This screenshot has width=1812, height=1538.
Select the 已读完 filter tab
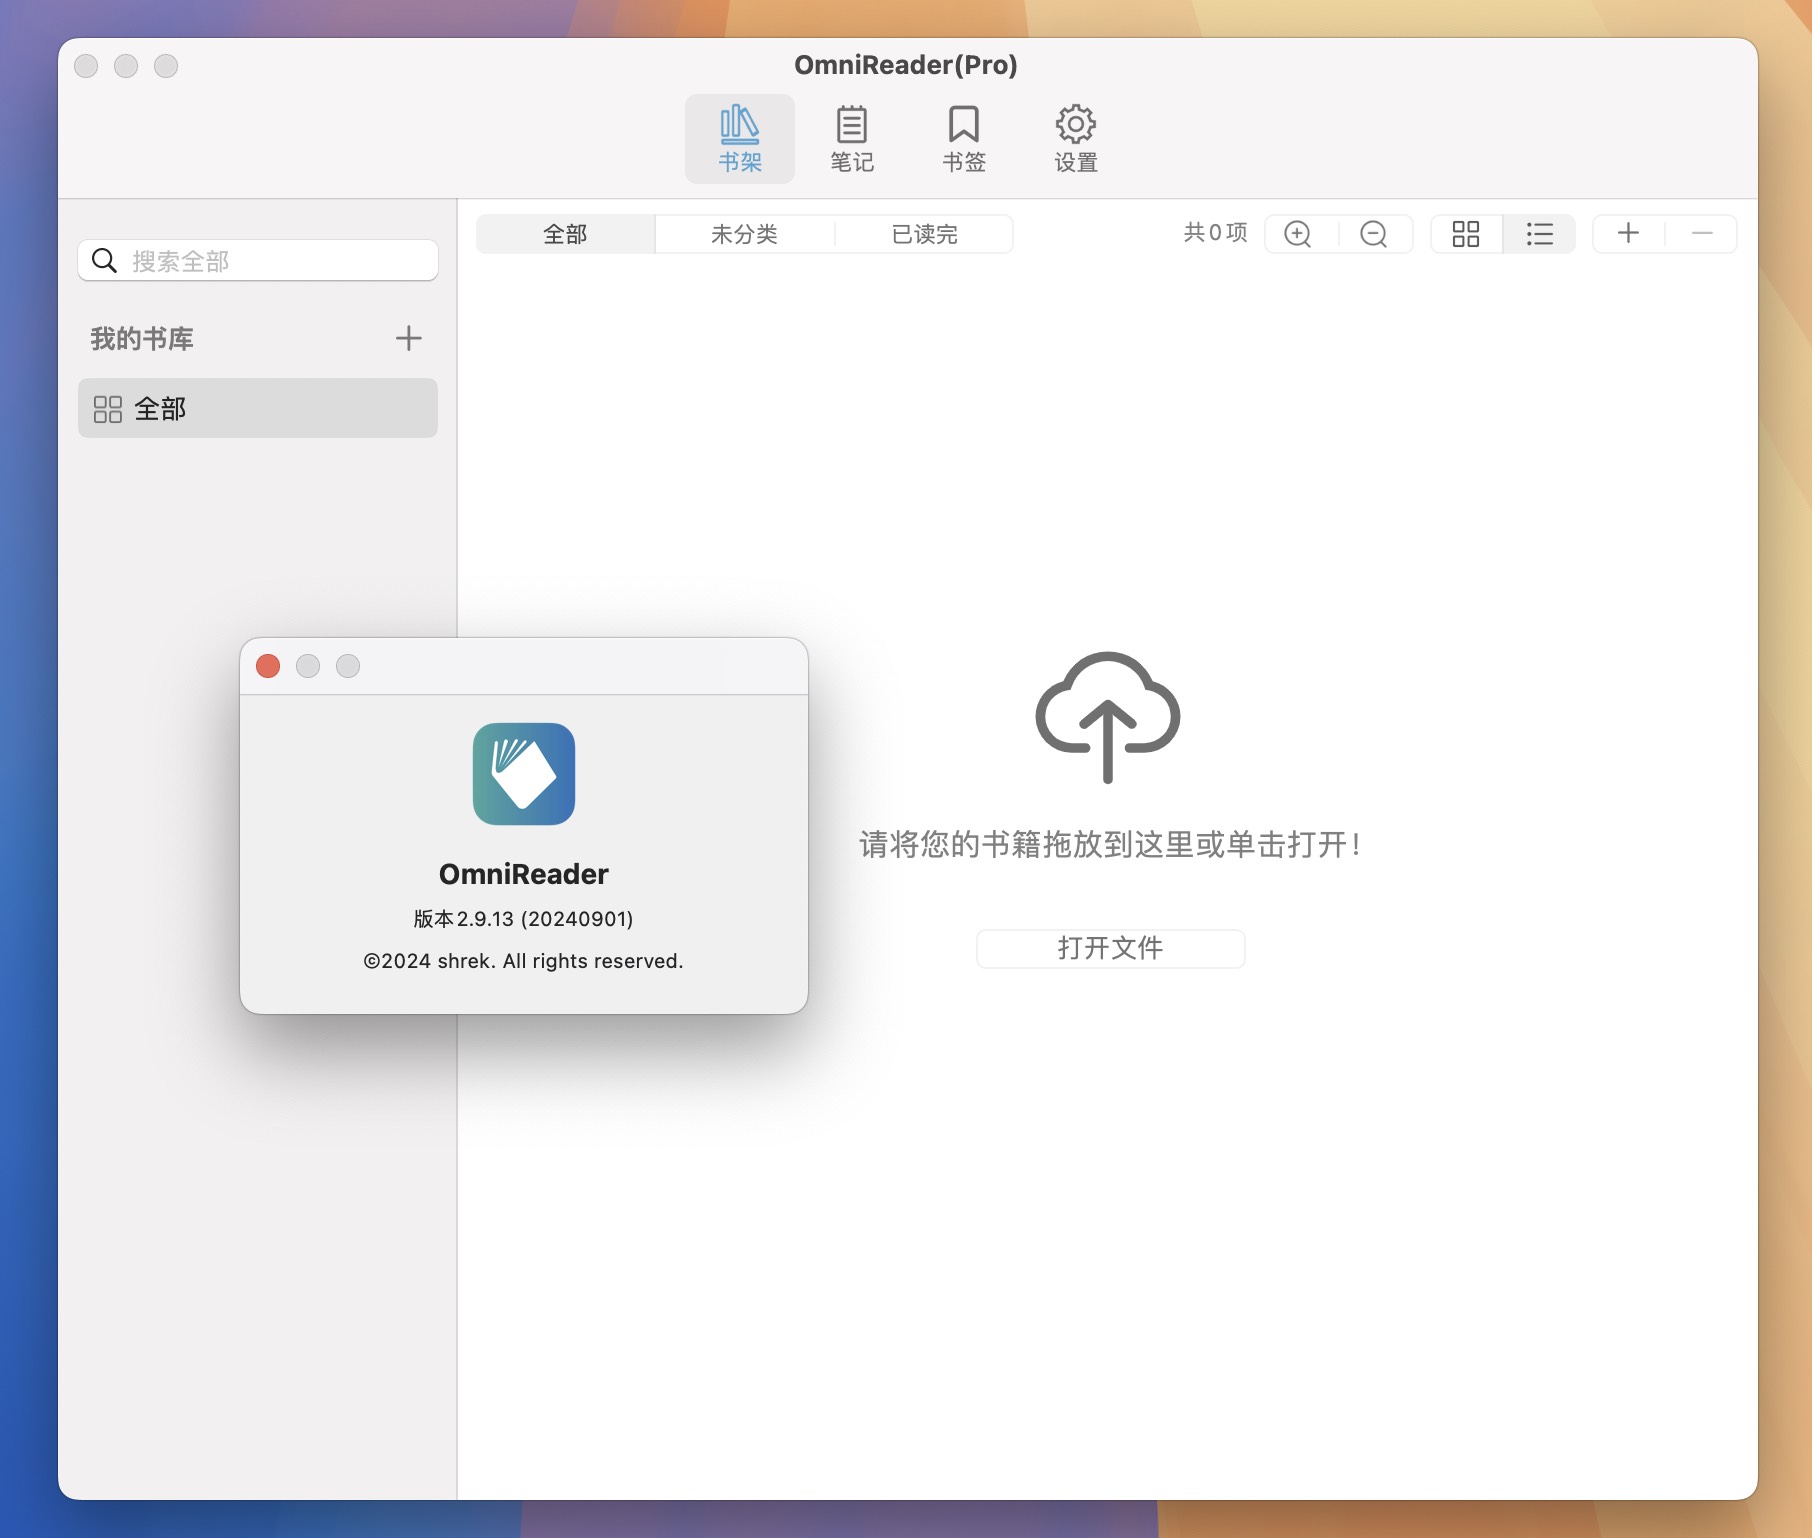click(924, 234)
